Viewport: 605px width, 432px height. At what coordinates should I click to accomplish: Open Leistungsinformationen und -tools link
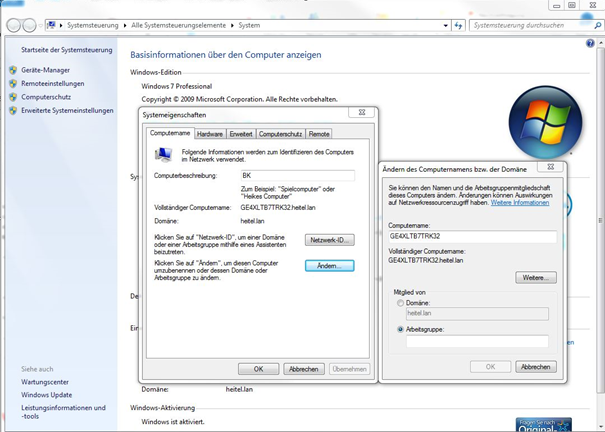click(63, 412)
